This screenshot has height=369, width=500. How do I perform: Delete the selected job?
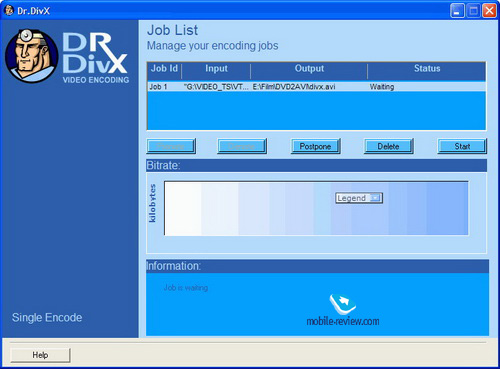tap(388, 146)
